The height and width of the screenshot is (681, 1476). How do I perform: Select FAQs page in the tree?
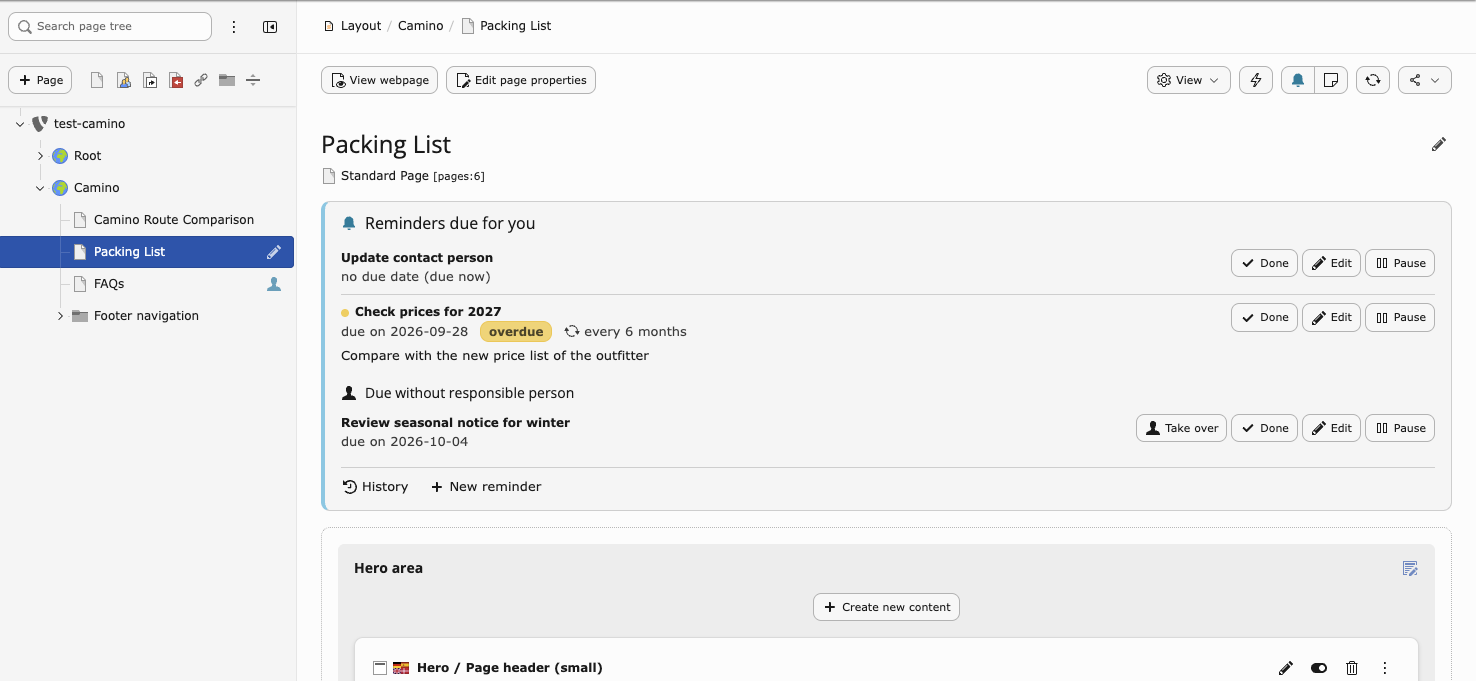pos(109,284)
